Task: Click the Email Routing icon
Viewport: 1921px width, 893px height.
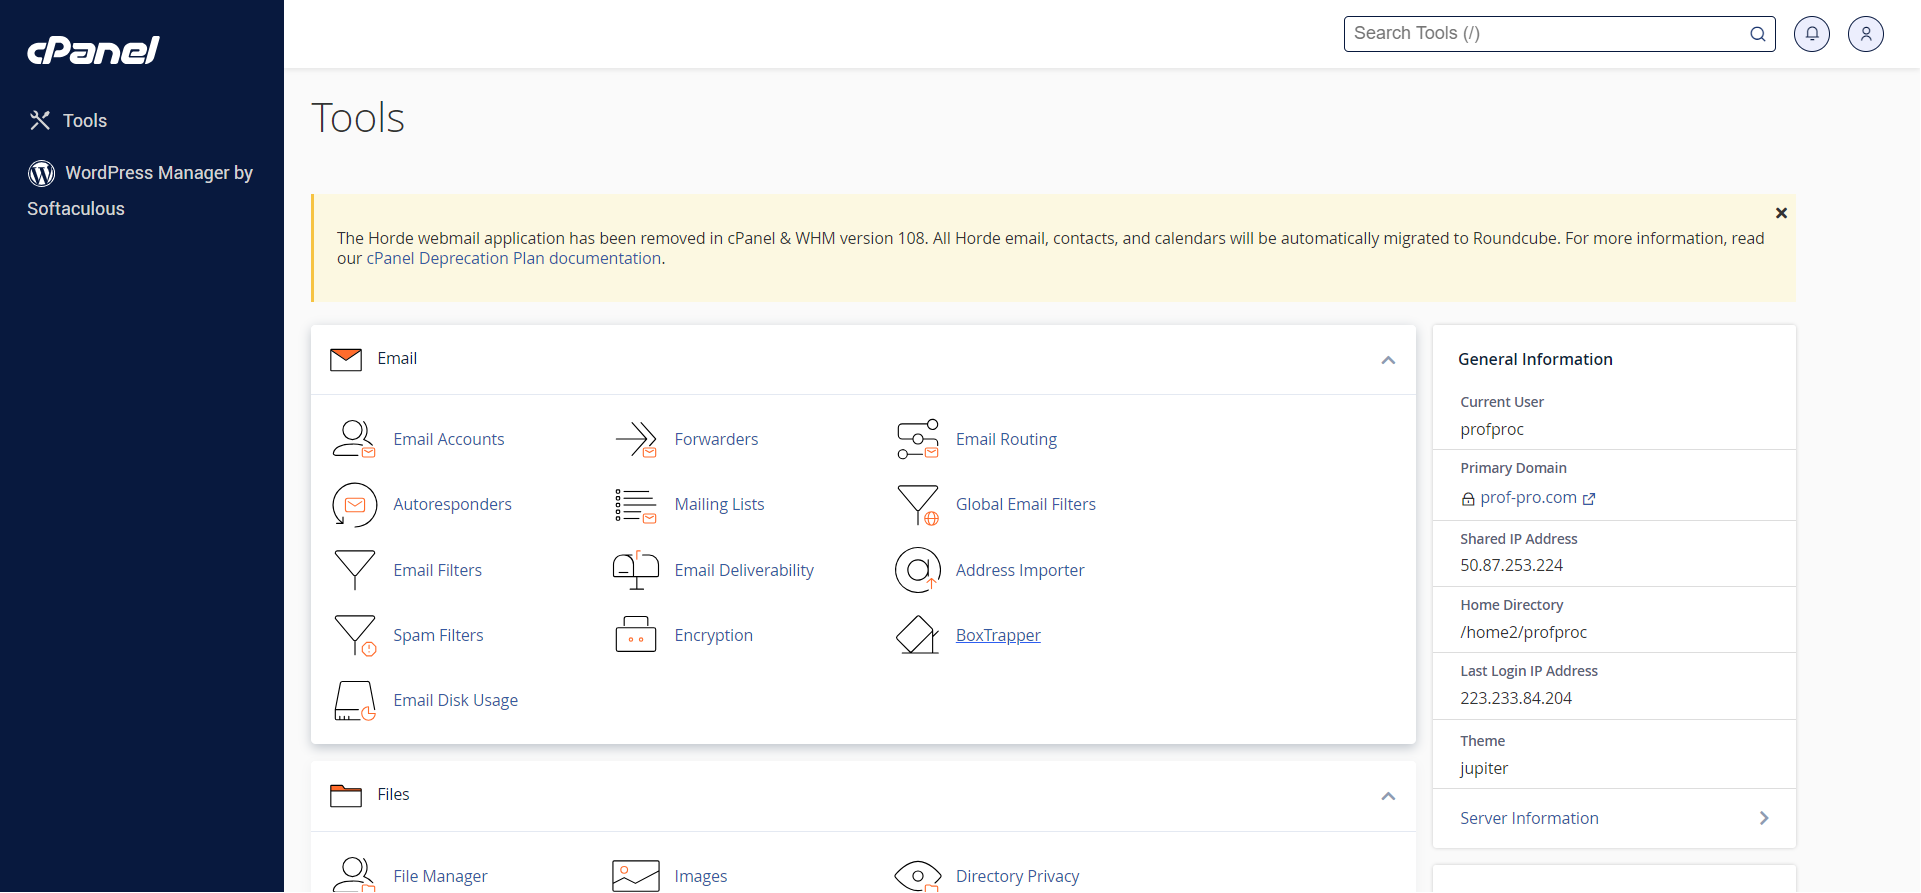Action: (918, 439)
